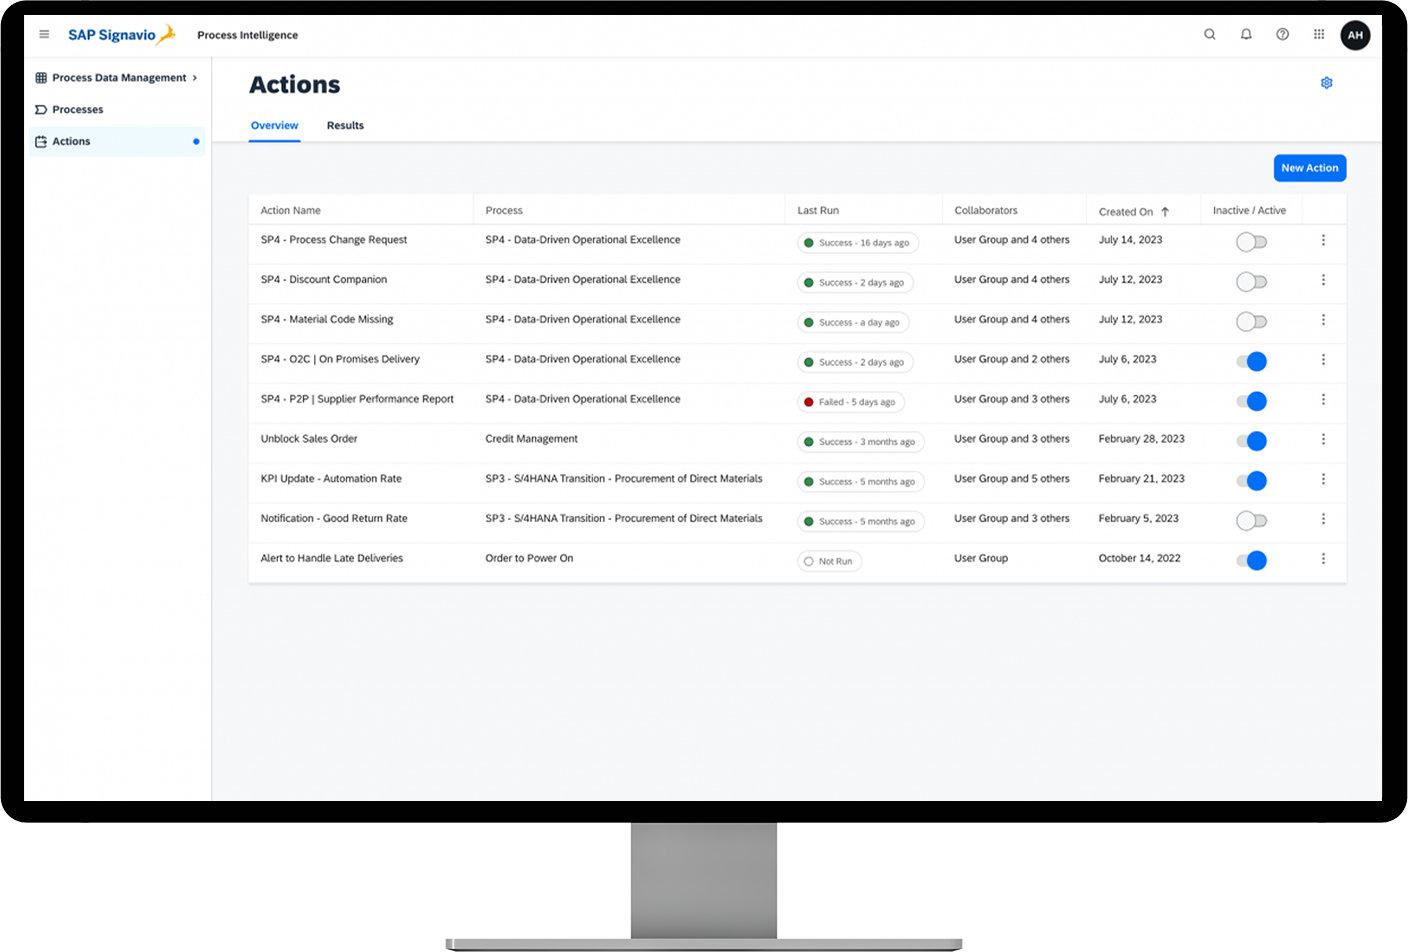
Task: Collapse the sidebar with hamburger icon
Action: [44, 34]
